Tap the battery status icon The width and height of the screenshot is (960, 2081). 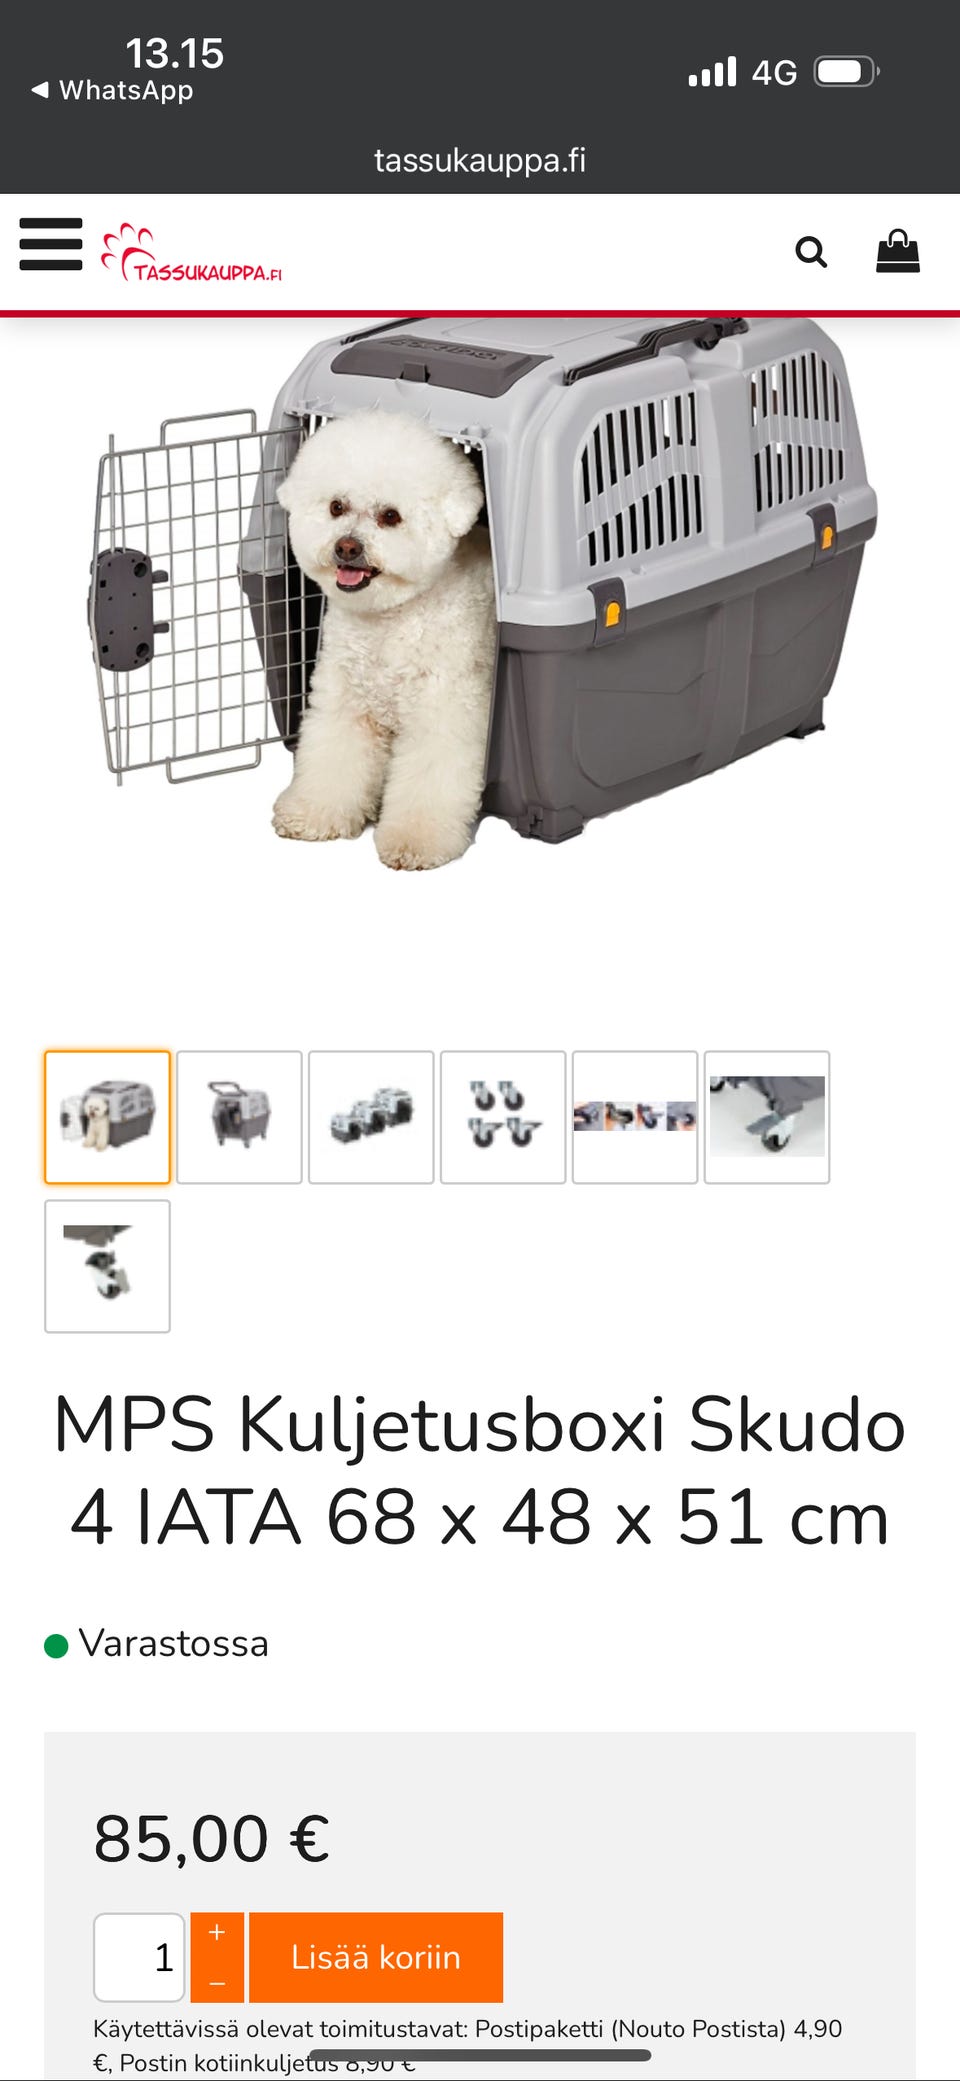point(846,72)
